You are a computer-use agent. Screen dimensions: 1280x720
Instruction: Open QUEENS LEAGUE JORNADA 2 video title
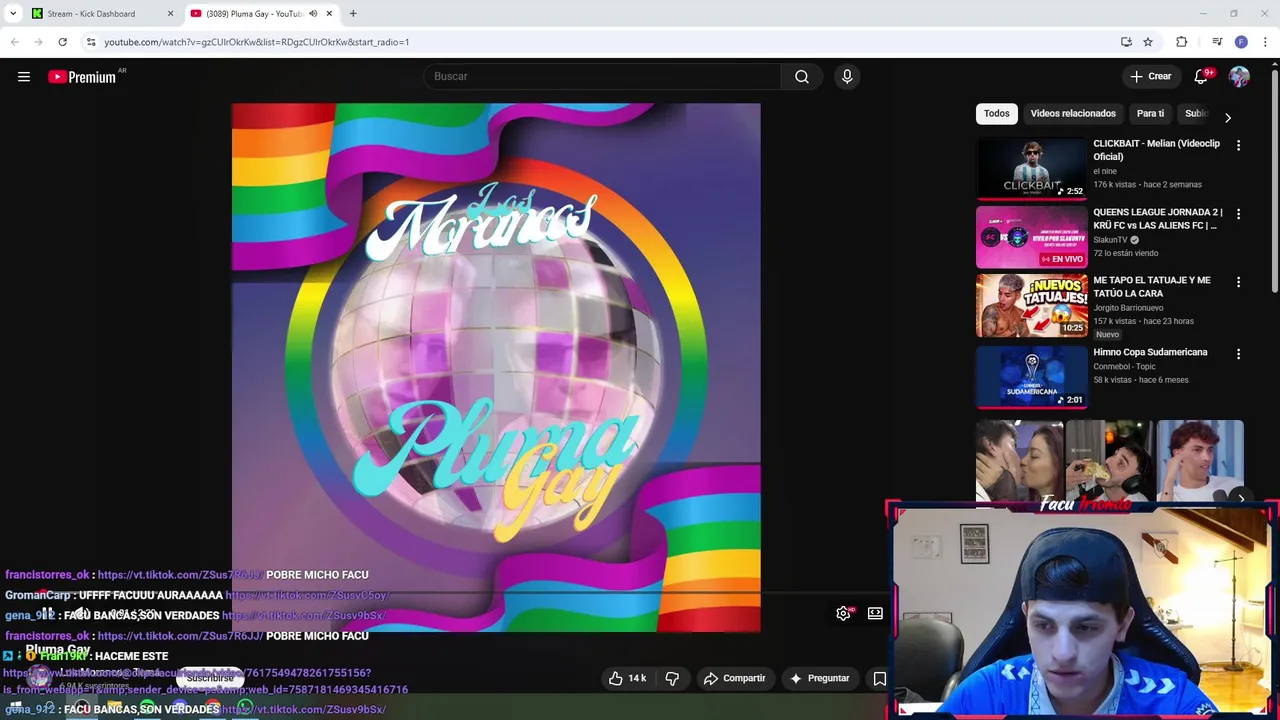coord(1158,219)
